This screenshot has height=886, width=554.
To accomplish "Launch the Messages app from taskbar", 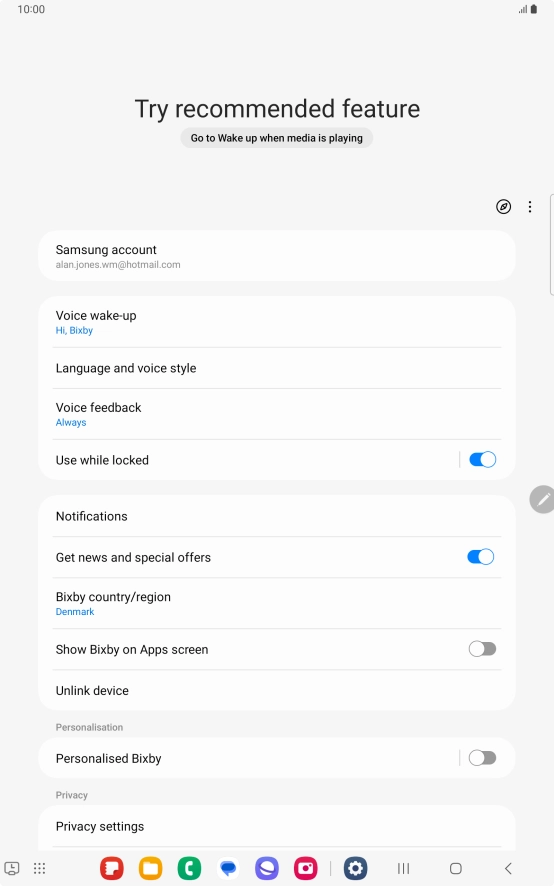I will (x=228, y=868).
